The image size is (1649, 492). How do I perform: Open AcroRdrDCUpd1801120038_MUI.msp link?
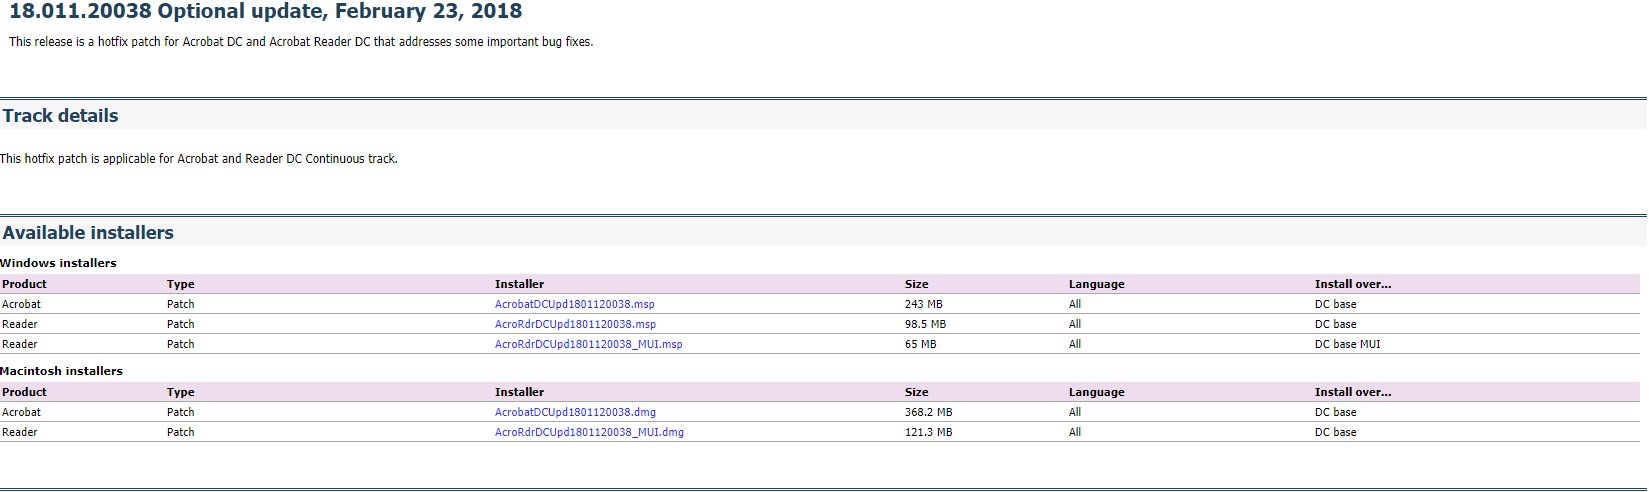pos(588,344)
